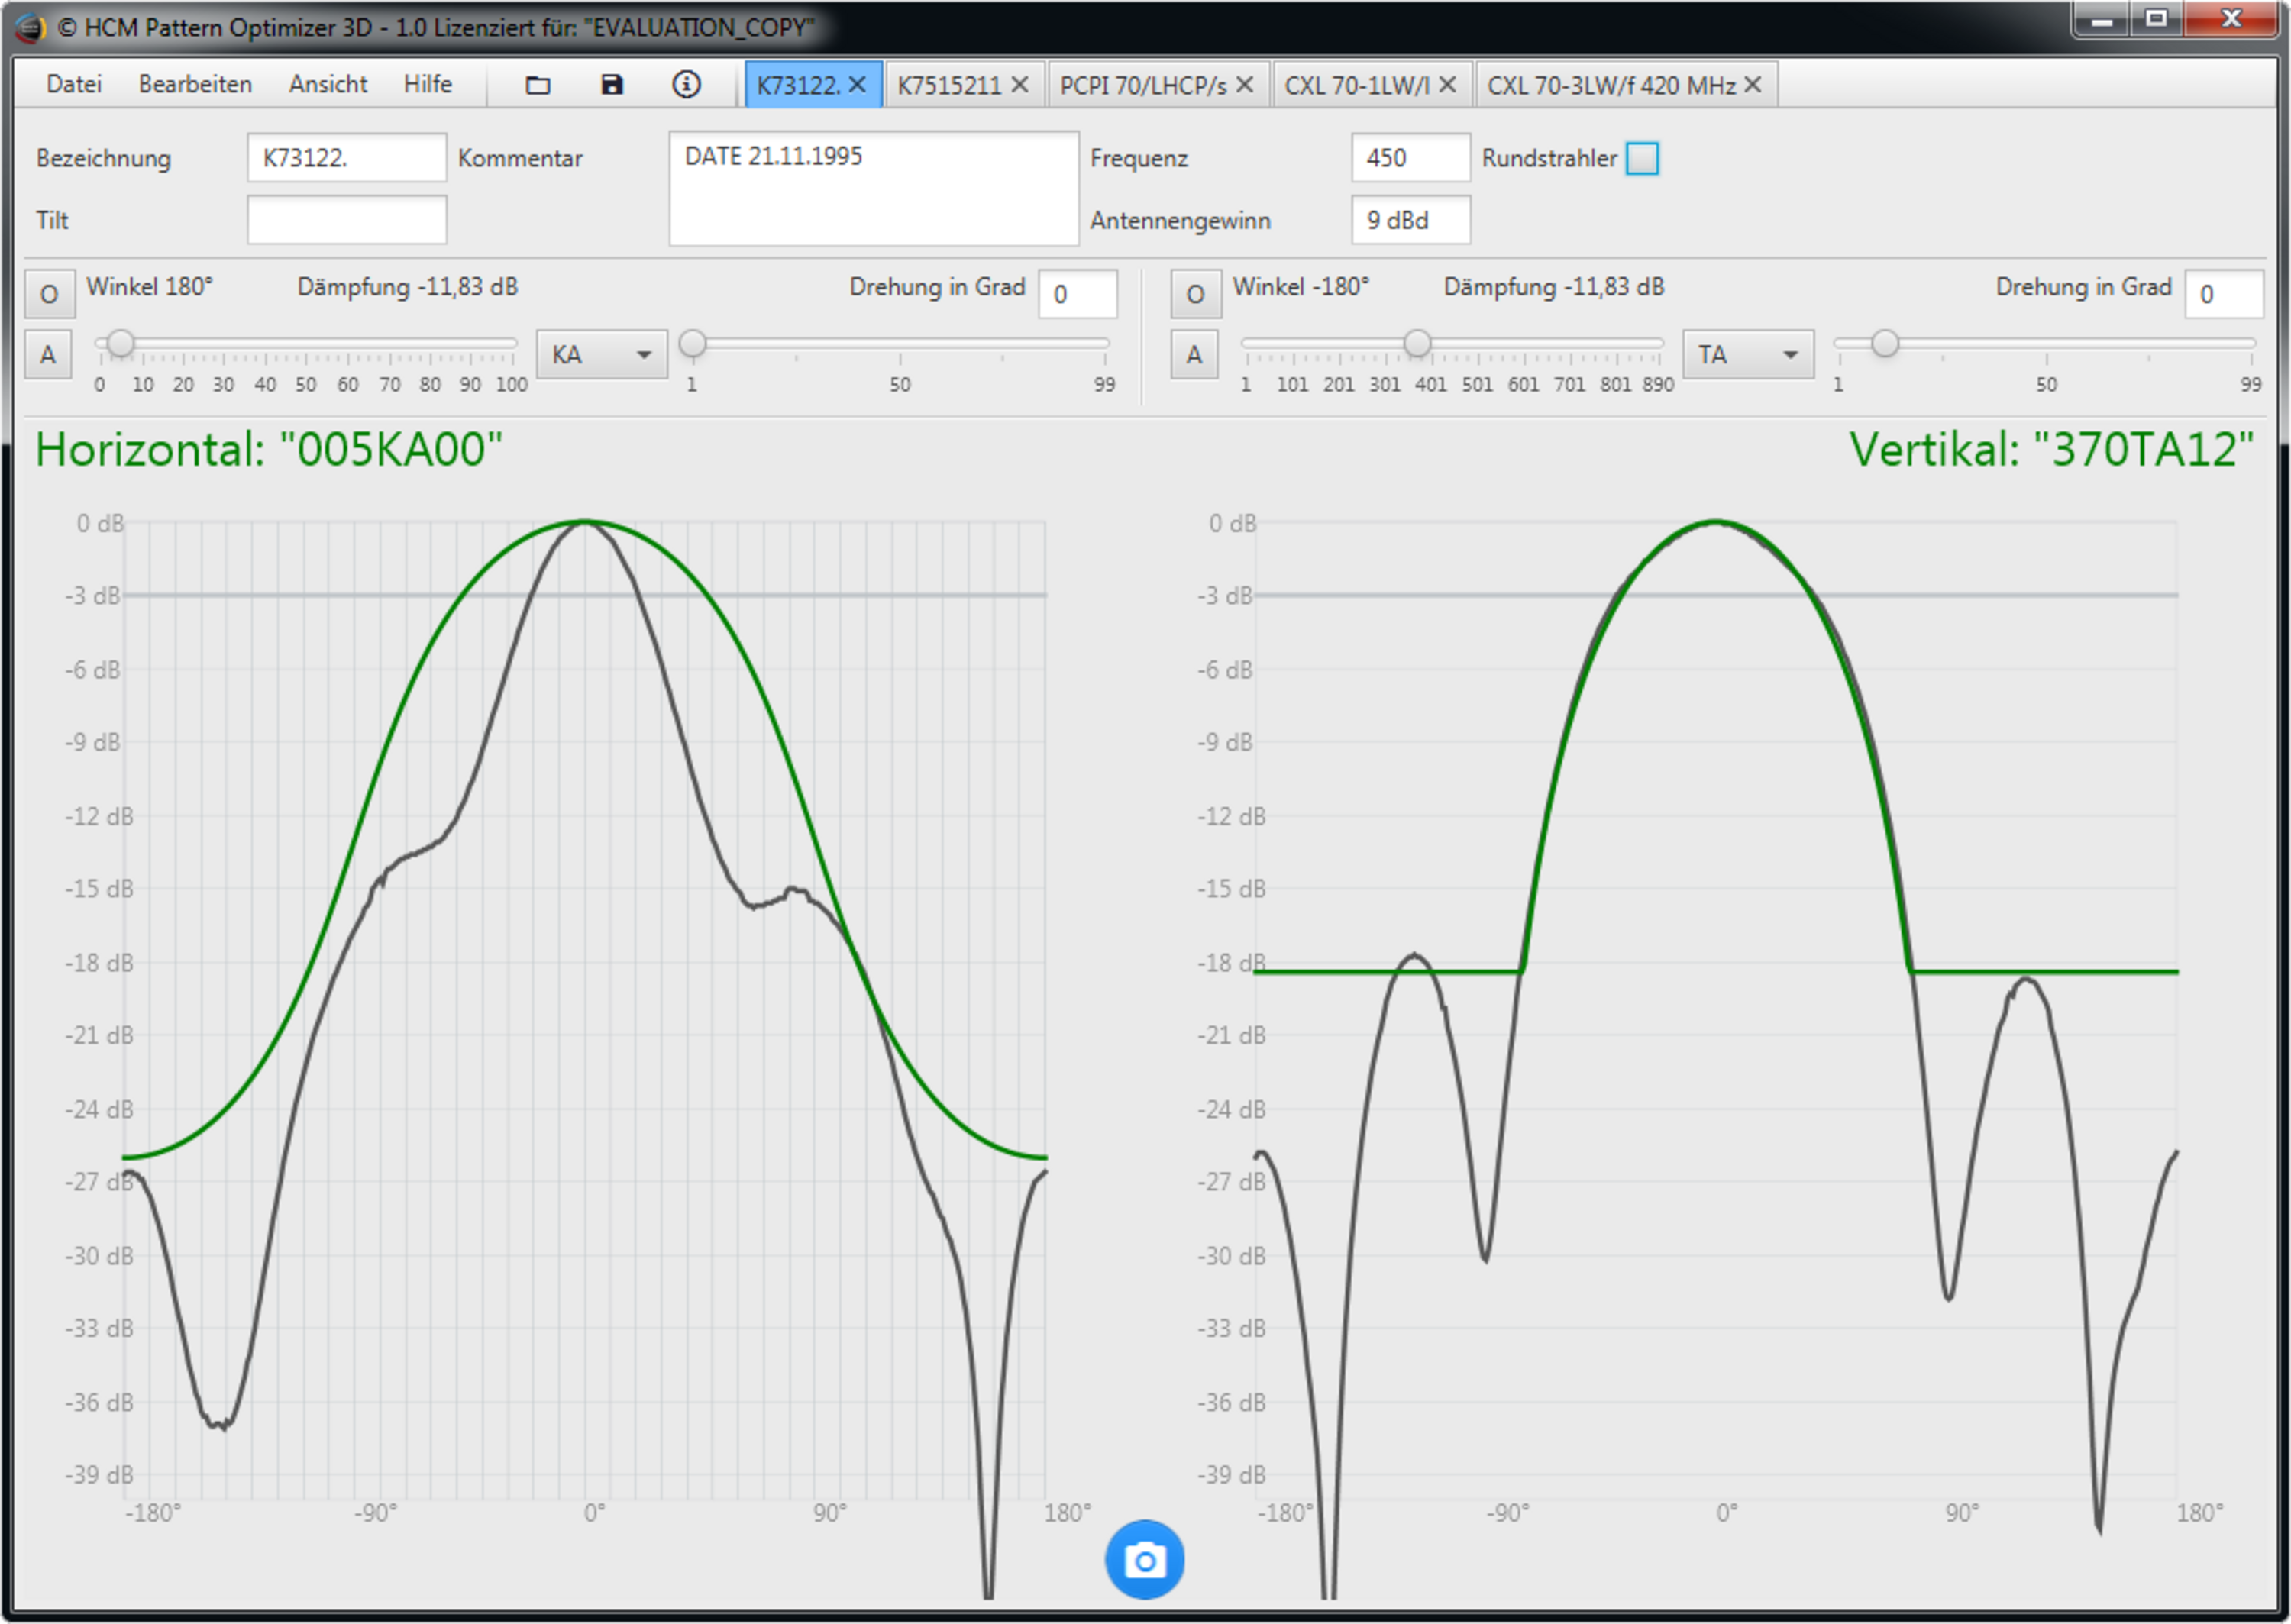Open the info icon in toolbar
Image resolution: width=2291 pixels, height=1624 pixels.
tap(686, 85)
